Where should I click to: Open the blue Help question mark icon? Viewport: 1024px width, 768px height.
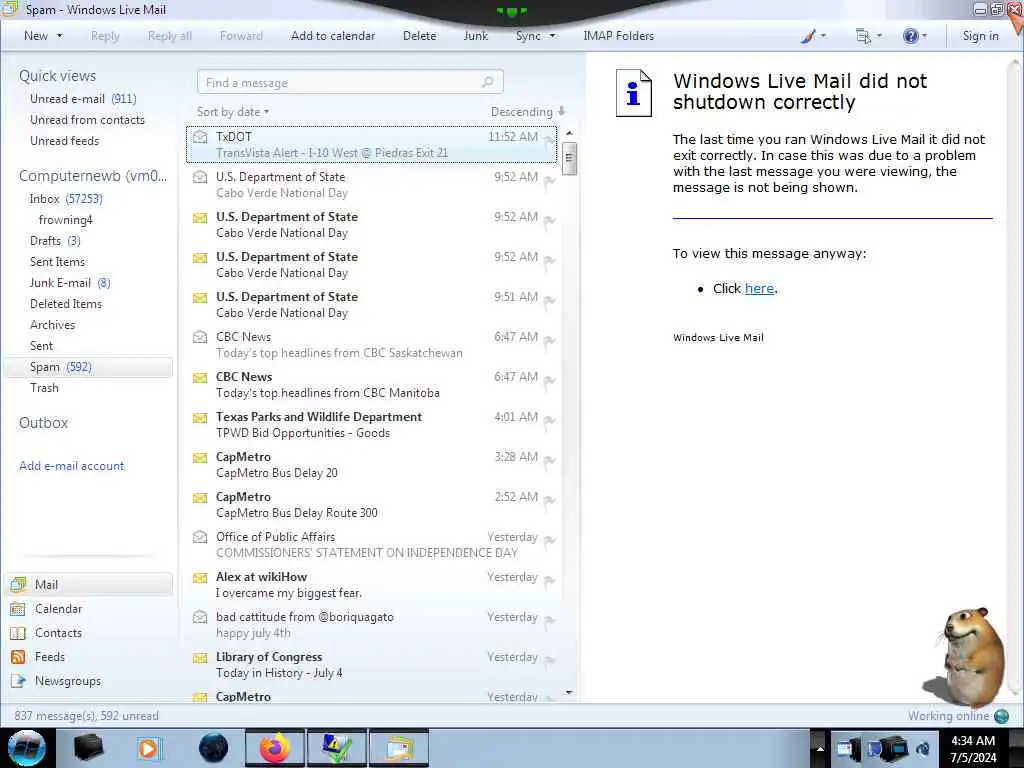[x=910, y=37]
